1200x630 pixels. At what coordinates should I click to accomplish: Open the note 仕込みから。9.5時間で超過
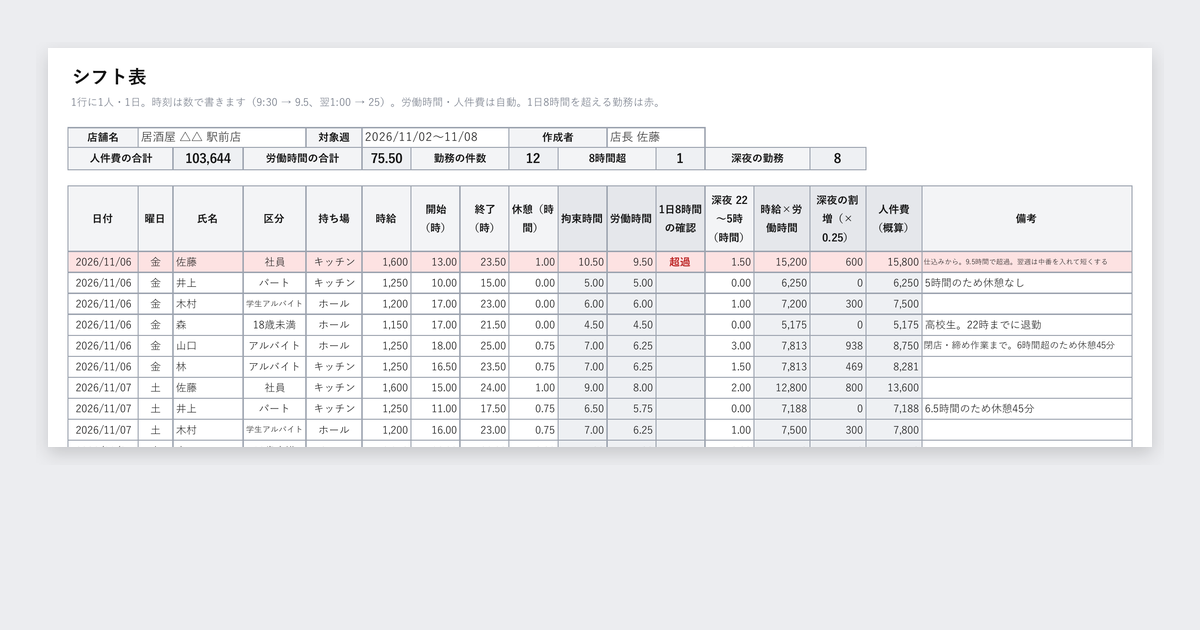pos(1026,262)
